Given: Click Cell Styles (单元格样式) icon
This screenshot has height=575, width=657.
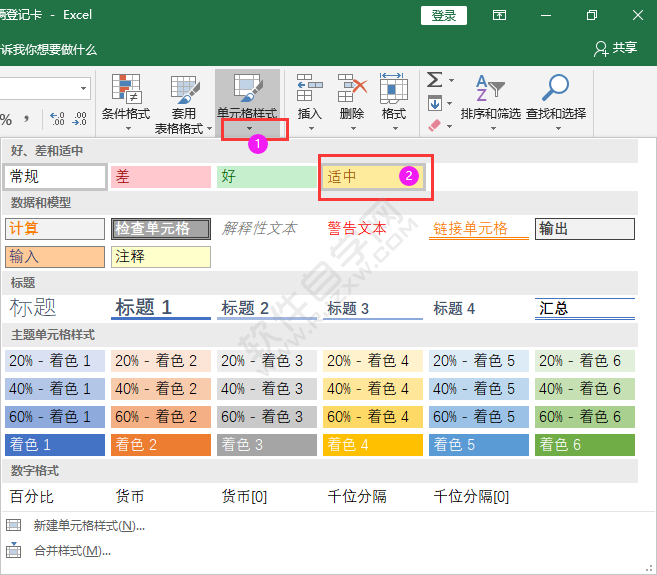Looking at the screenshot, I should pos(248,88).
